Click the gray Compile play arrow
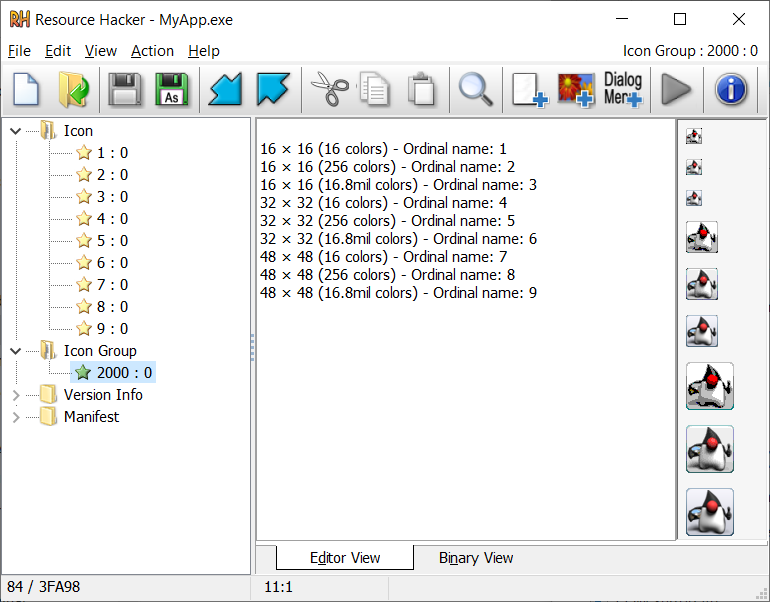This screenshot has height=602, width=770. coord(676,89)
